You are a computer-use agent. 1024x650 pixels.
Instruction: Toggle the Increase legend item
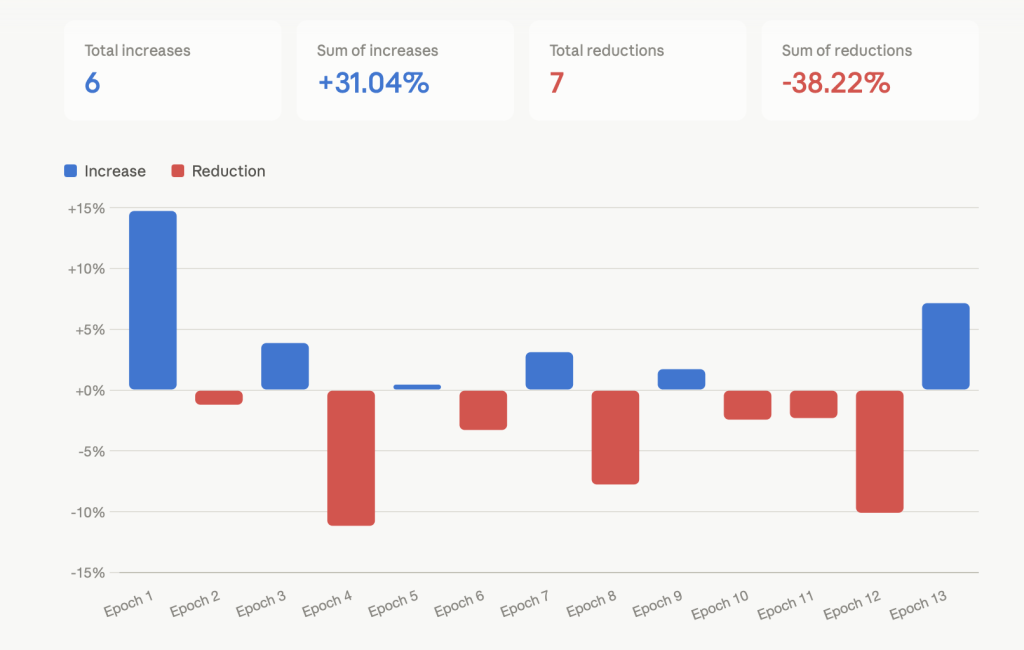tap(104, 171)
